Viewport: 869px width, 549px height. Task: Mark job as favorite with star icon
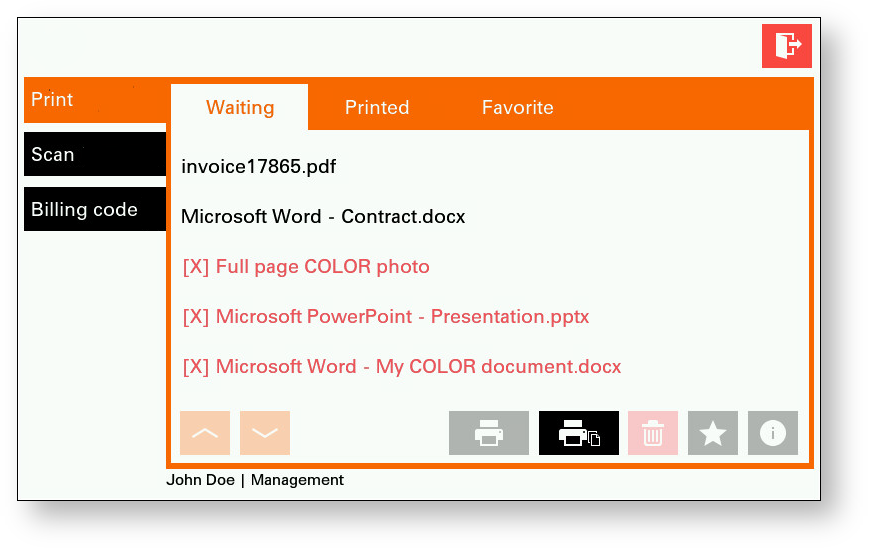tap(712, 433)
